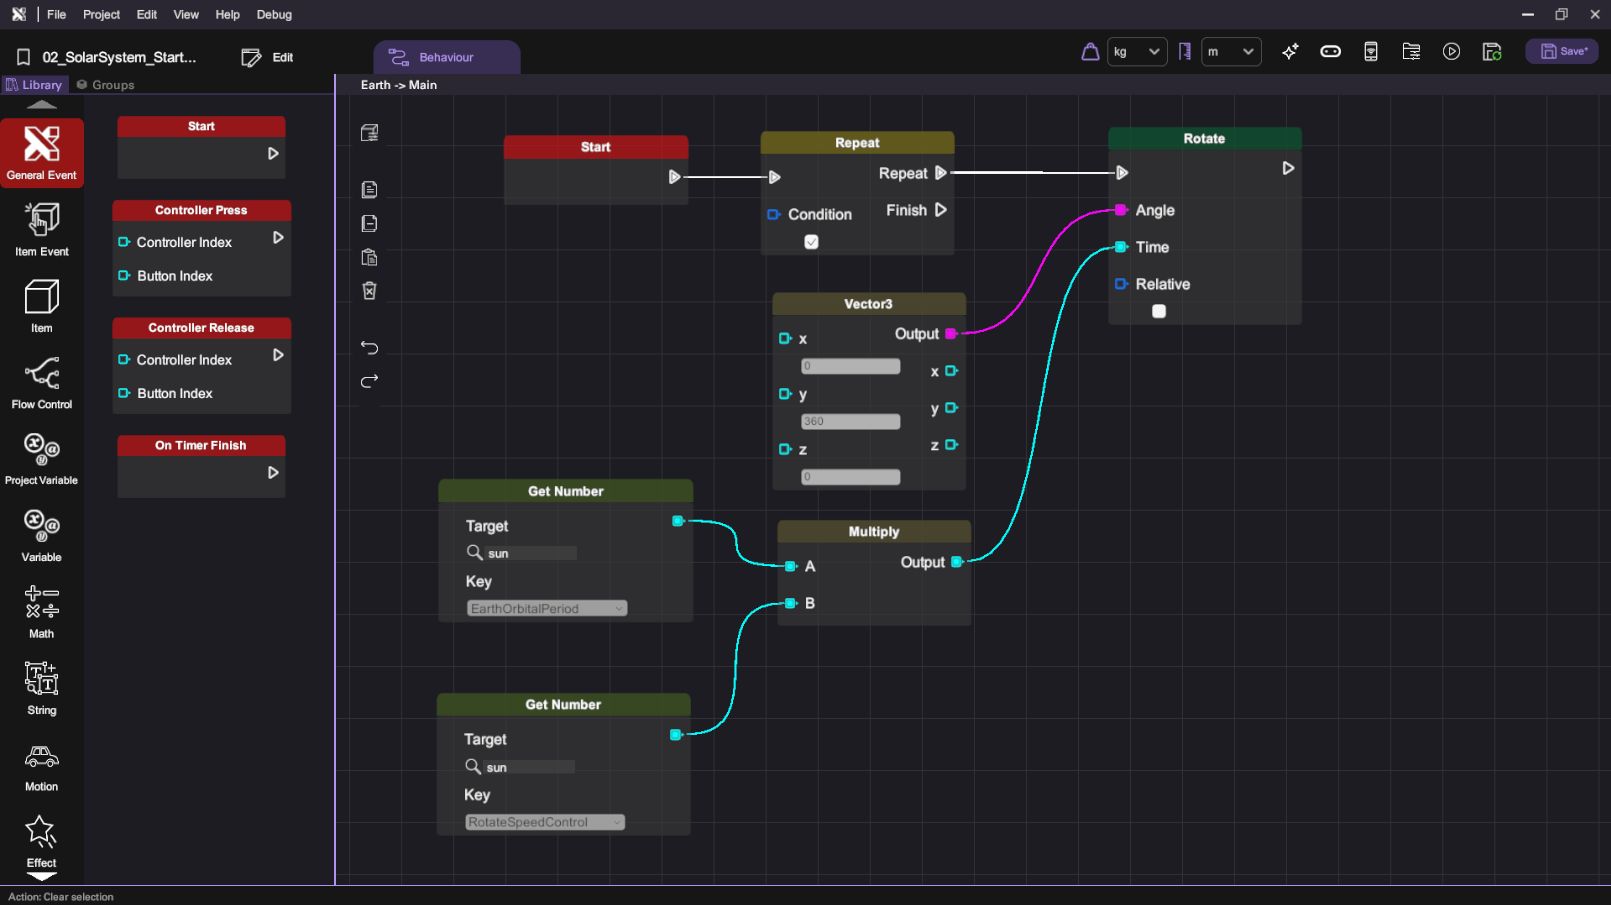Click the undo arrow icon

click(x=369, y=348)
